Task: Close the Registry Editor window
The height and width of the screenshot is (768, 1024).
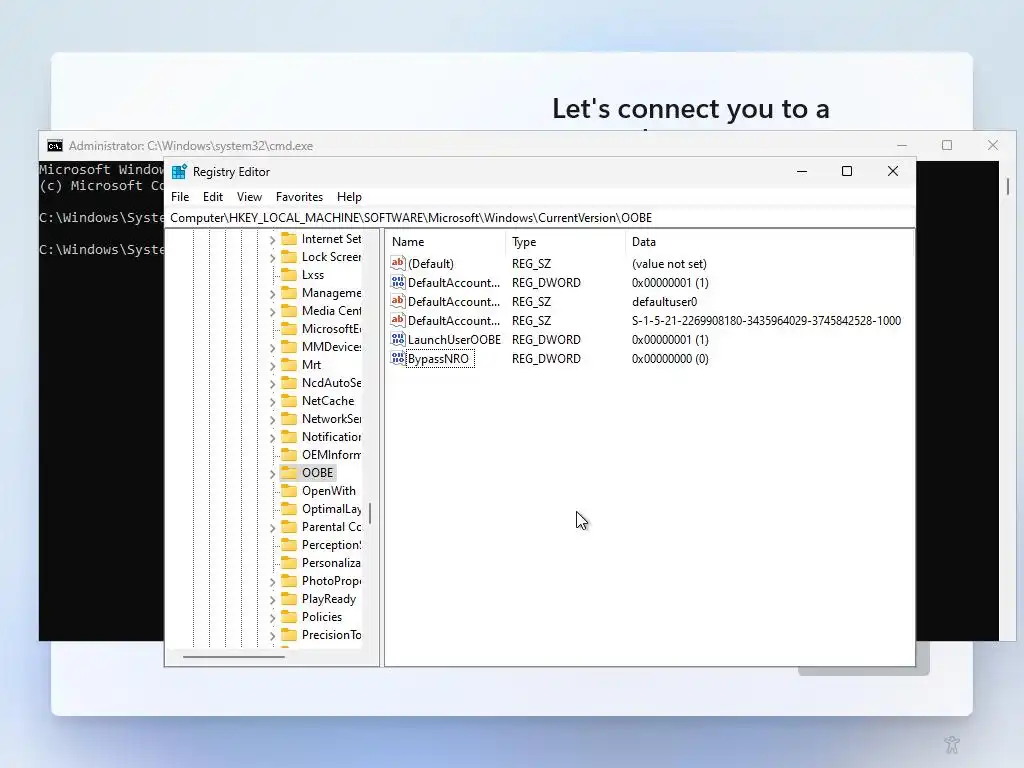Action: pyautogui.click(x=893, y=171)
